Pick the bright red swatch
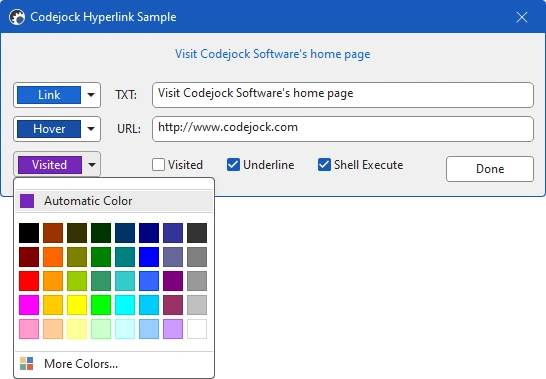Image resolution: width=546 pixels, height=379 pixels. (x=29, y=281)
